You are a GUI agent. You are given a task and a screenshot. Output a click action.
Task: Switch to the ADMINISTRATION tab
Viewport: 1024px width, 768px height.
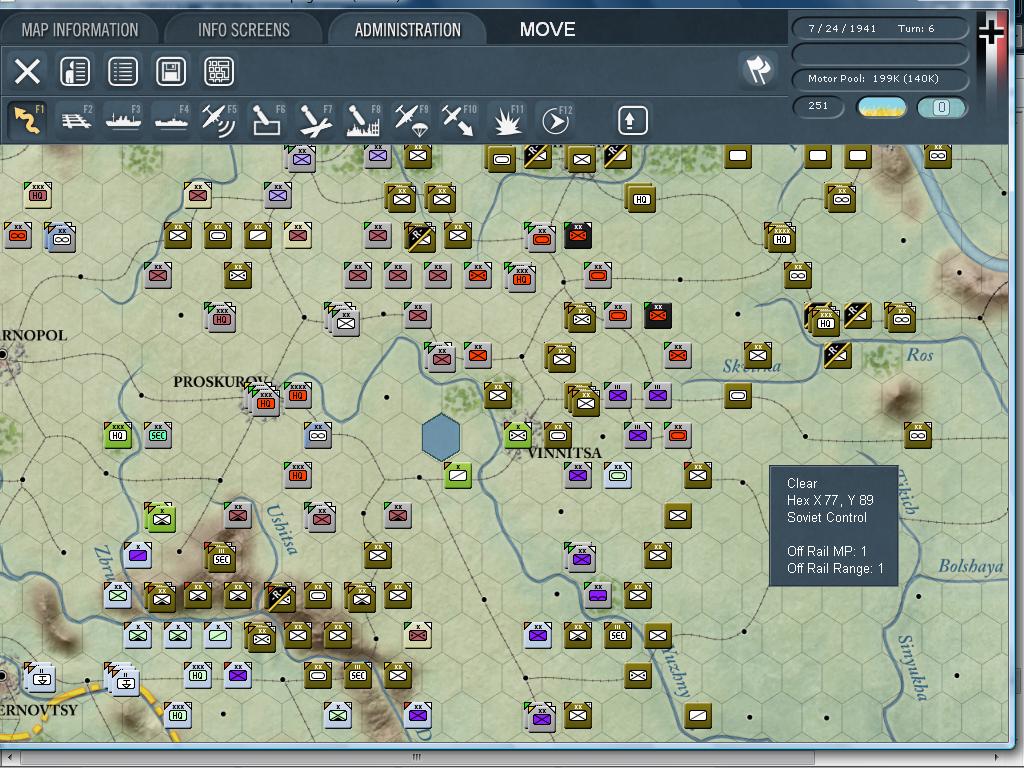coord(407,29)
